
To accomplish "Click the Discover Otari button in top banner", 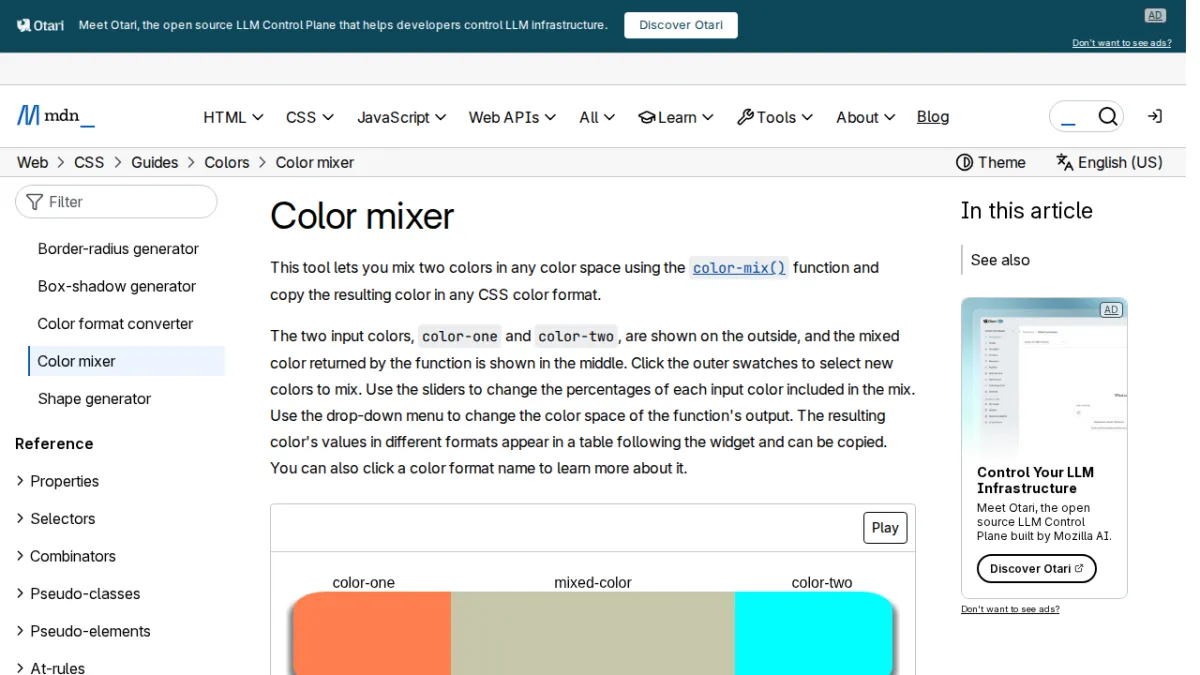I will tap(681, 25).
